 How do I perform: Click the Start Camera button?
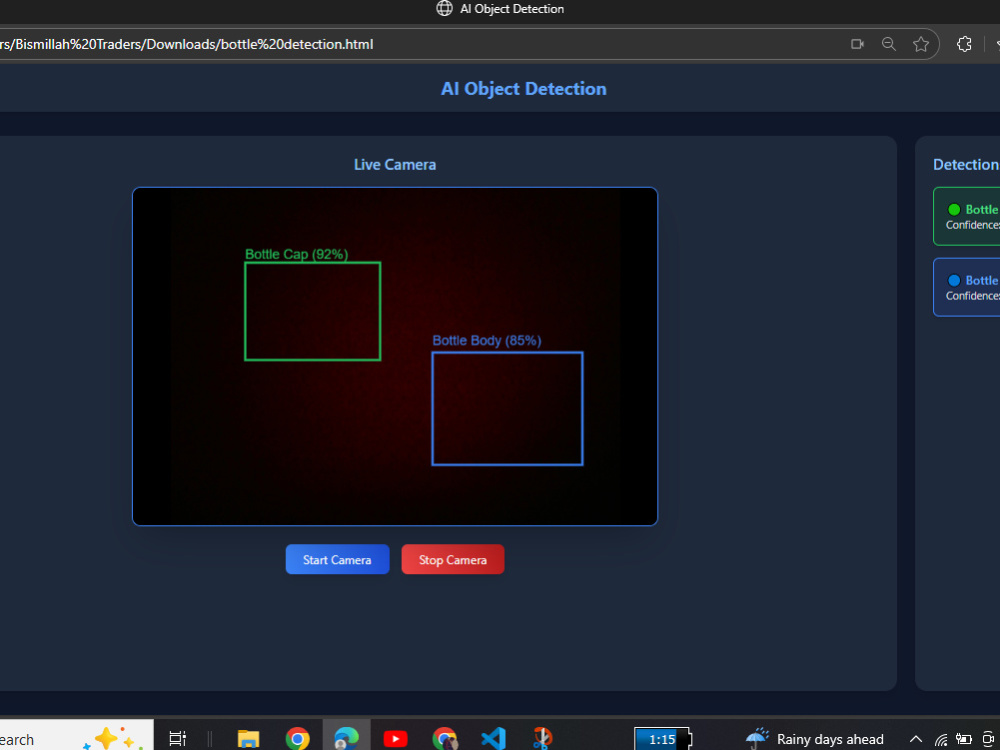tap(337, 559)
